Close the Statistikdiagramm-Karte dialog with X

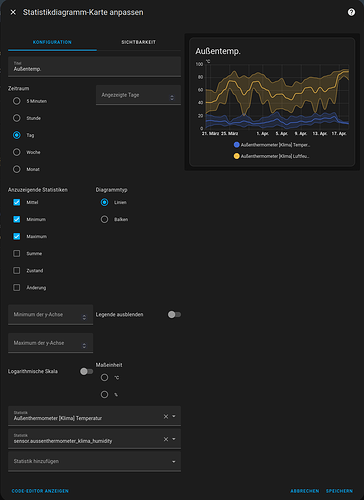click(x=13, y=12)
